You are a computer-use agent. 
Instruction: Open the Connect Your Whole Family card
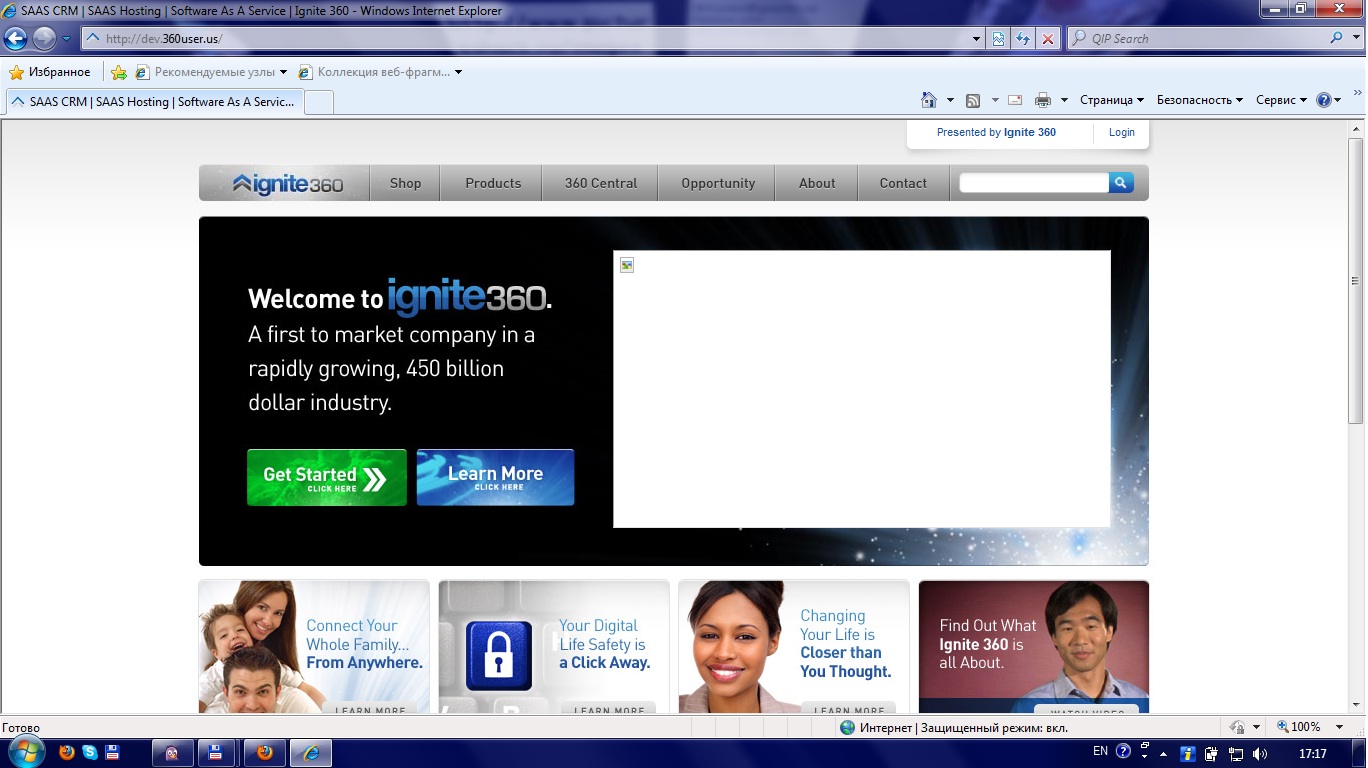point(314,647)
